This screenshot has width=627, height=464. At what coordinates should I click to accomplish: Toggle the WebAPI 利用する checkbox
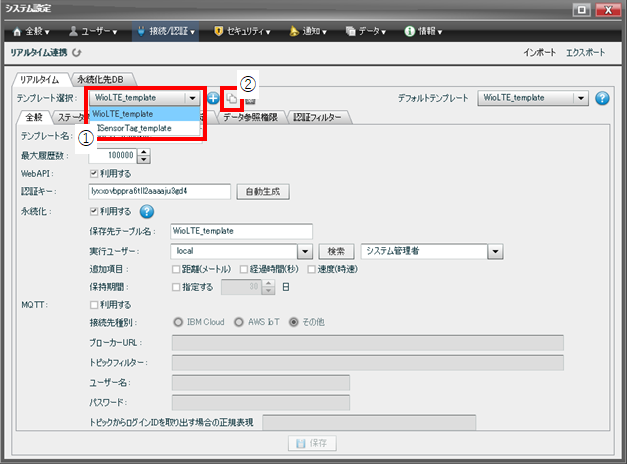click(x=94, y=174)
